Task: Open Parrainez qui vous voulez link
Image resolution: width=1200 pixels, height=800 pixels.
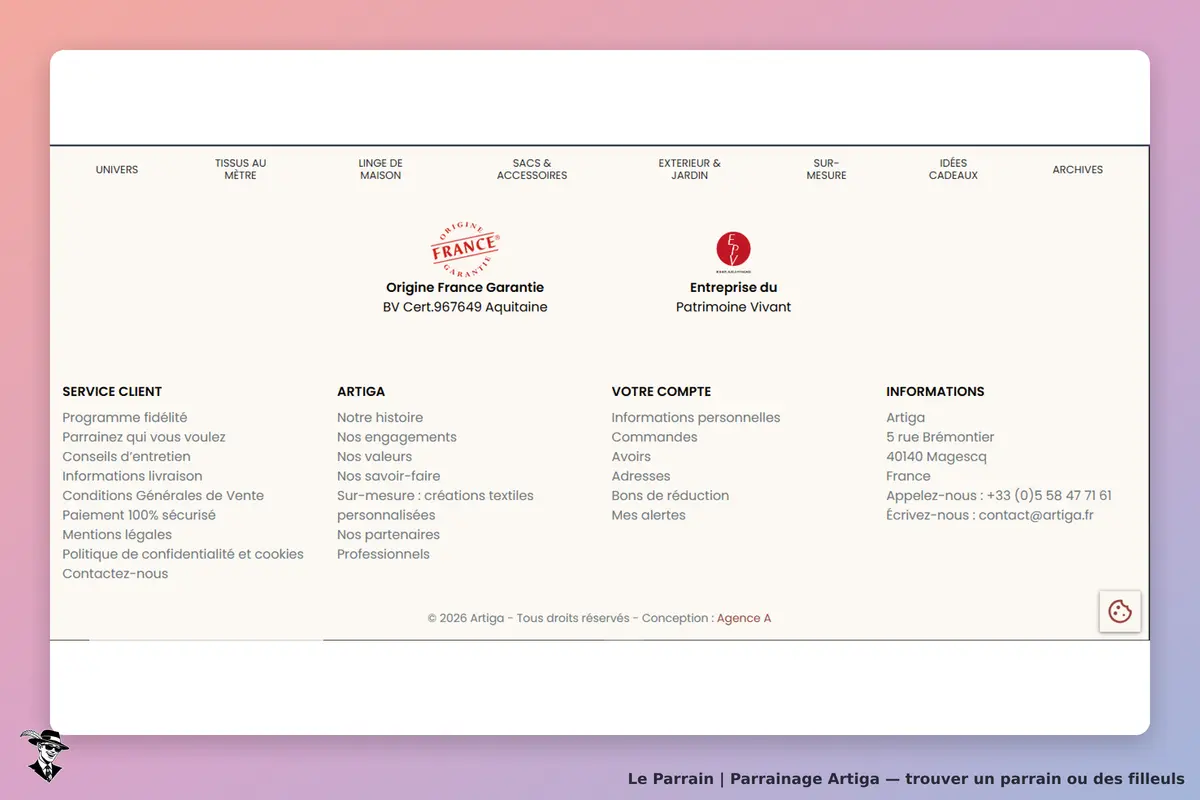Action: [144, 437]
